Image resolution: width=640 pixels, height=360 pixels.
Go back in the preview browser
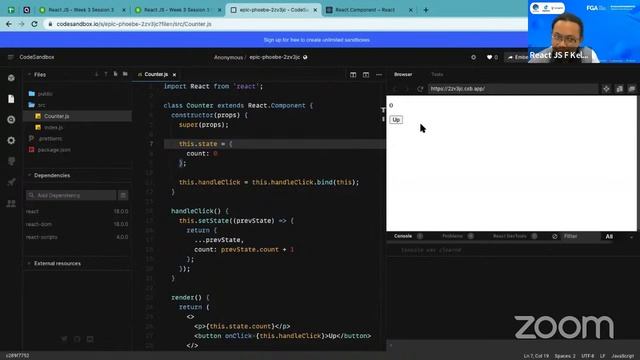click(x=395, y=89)
